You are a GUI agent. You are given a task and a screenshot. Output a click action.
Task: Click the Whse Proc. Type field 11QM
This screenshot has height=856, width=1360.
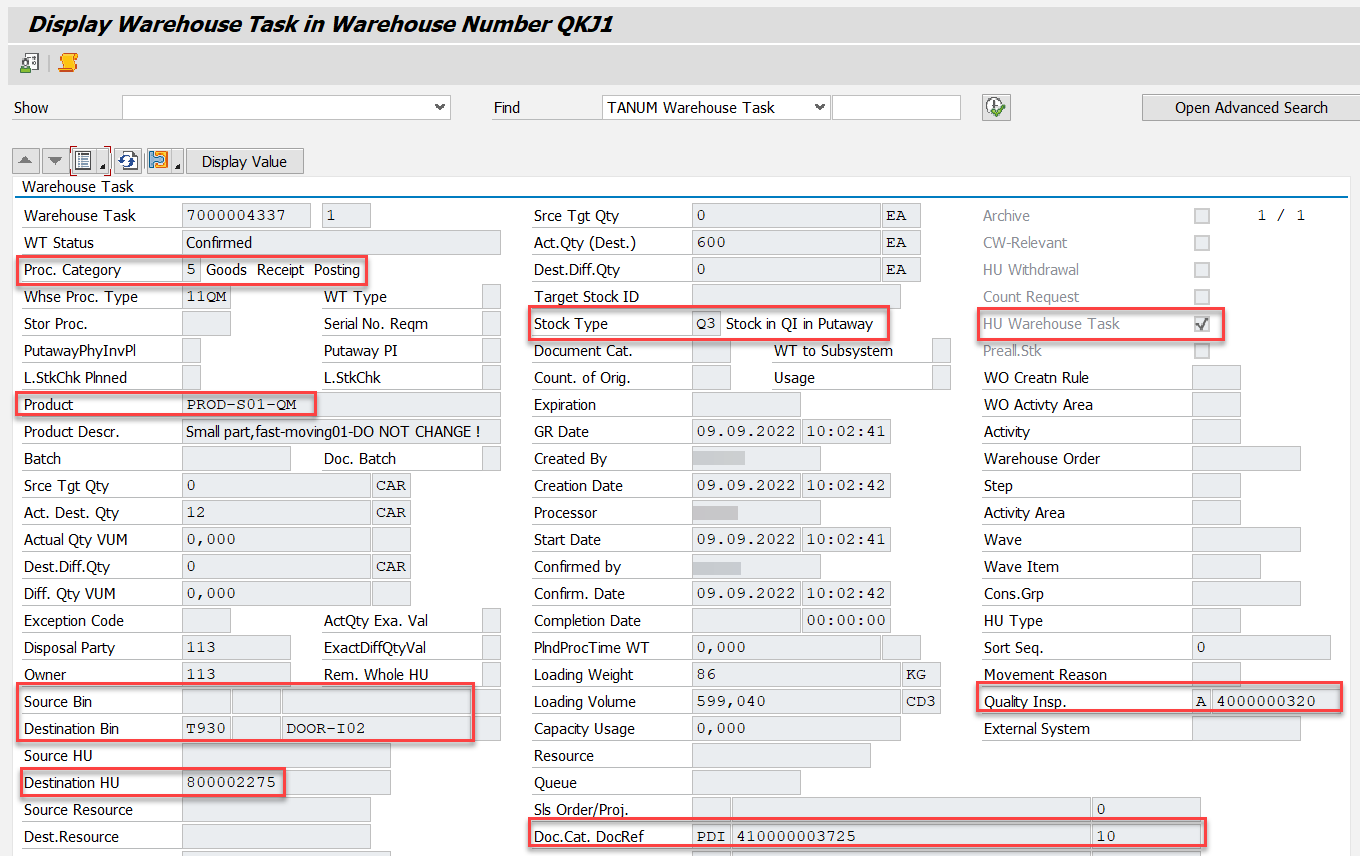click(x=206, y=297)
